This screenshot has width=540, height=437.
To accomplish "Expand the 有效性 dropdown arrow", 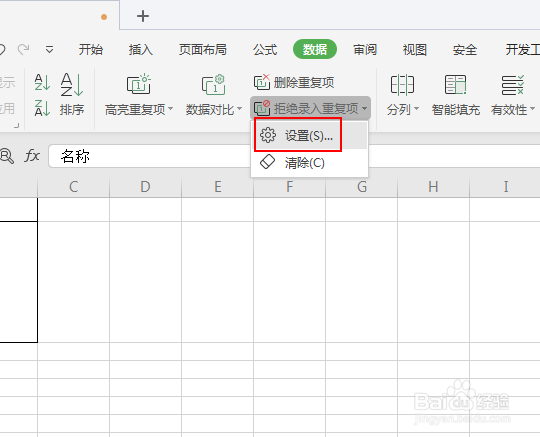I will pos(532,108).
